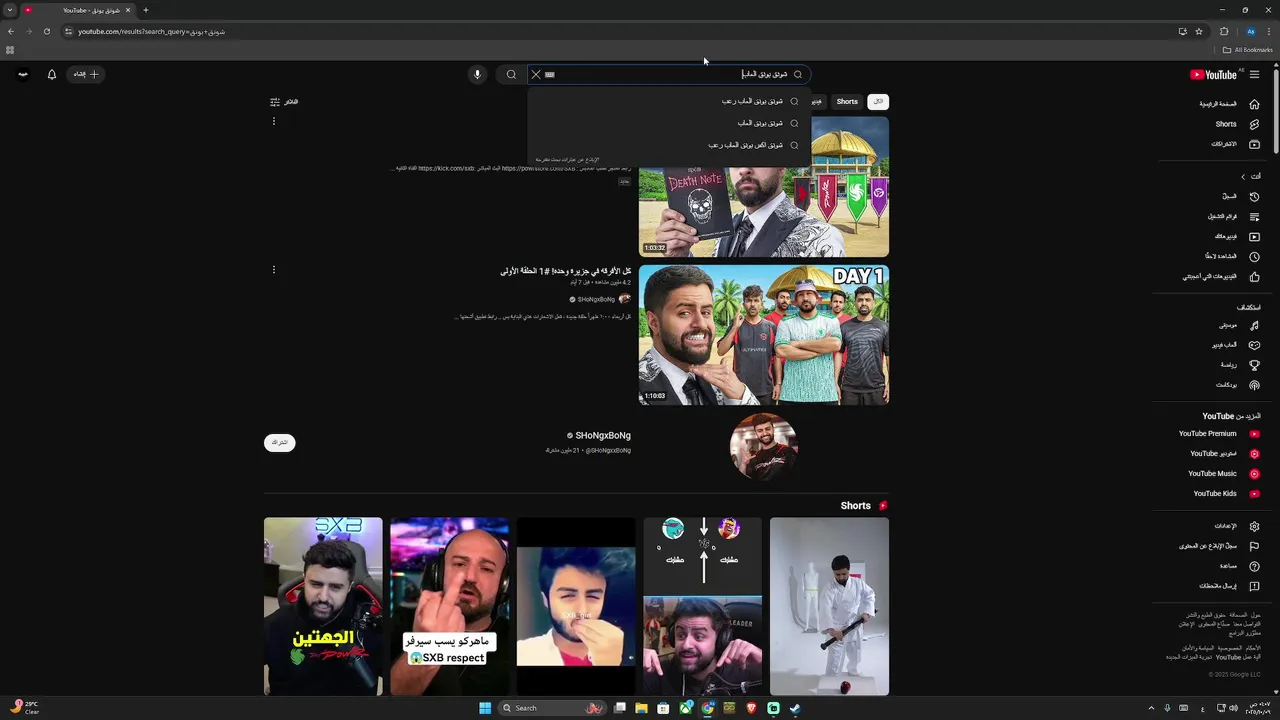The width and height of the screenshot is (1280, 720).
Task: Open Chrome extensions puzzle icon
Action: 1224,31
